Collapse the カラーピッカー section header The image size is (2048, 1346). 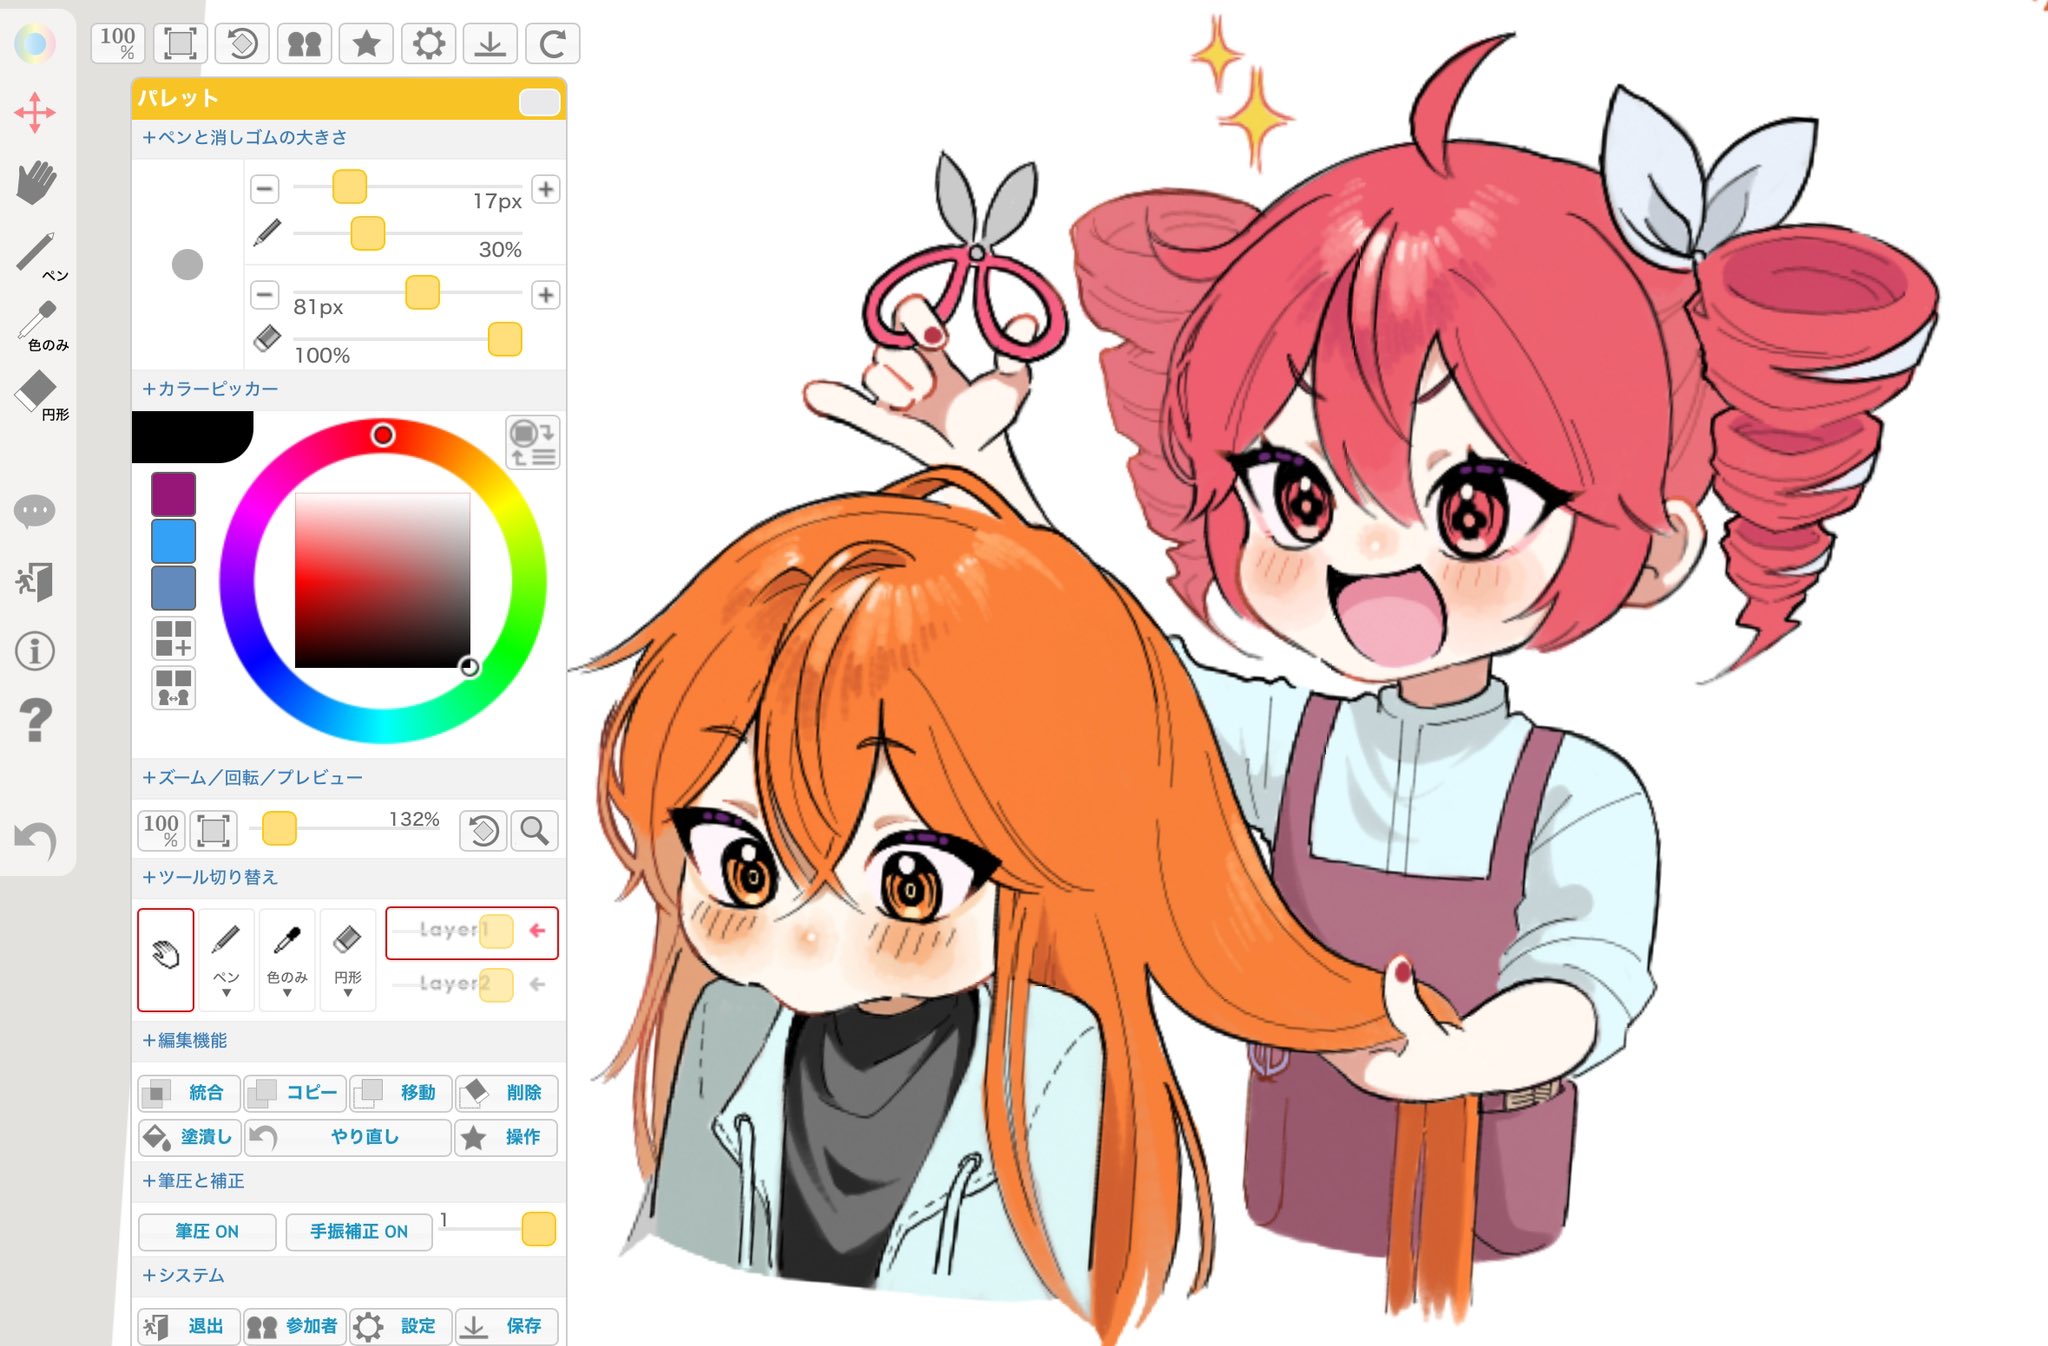(x=210, y=389)
